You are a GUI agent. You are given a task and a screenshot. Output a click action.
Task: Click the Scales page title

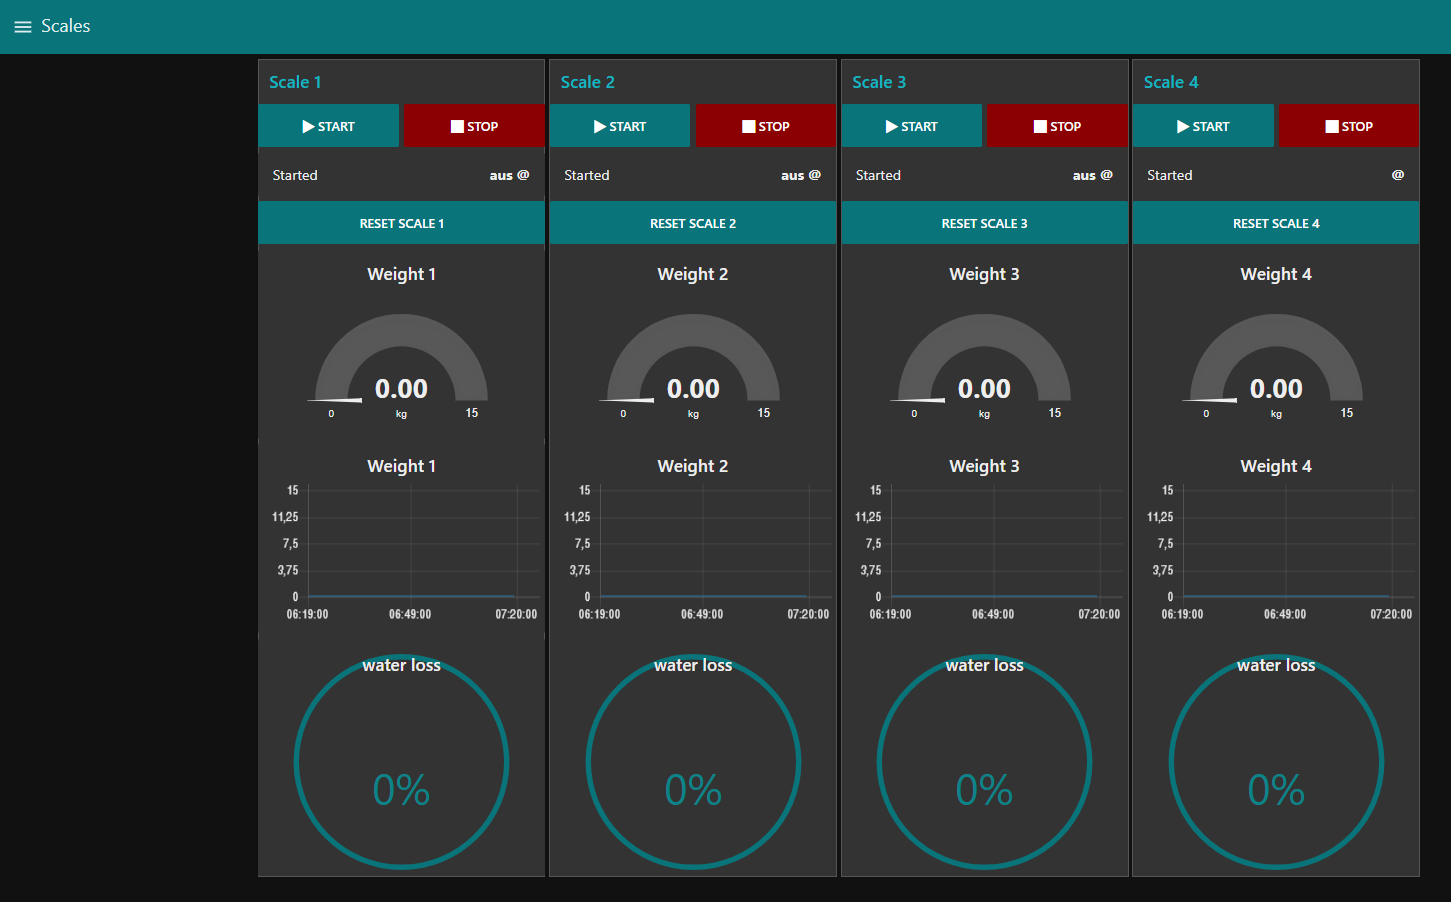(x=66, y=26)
